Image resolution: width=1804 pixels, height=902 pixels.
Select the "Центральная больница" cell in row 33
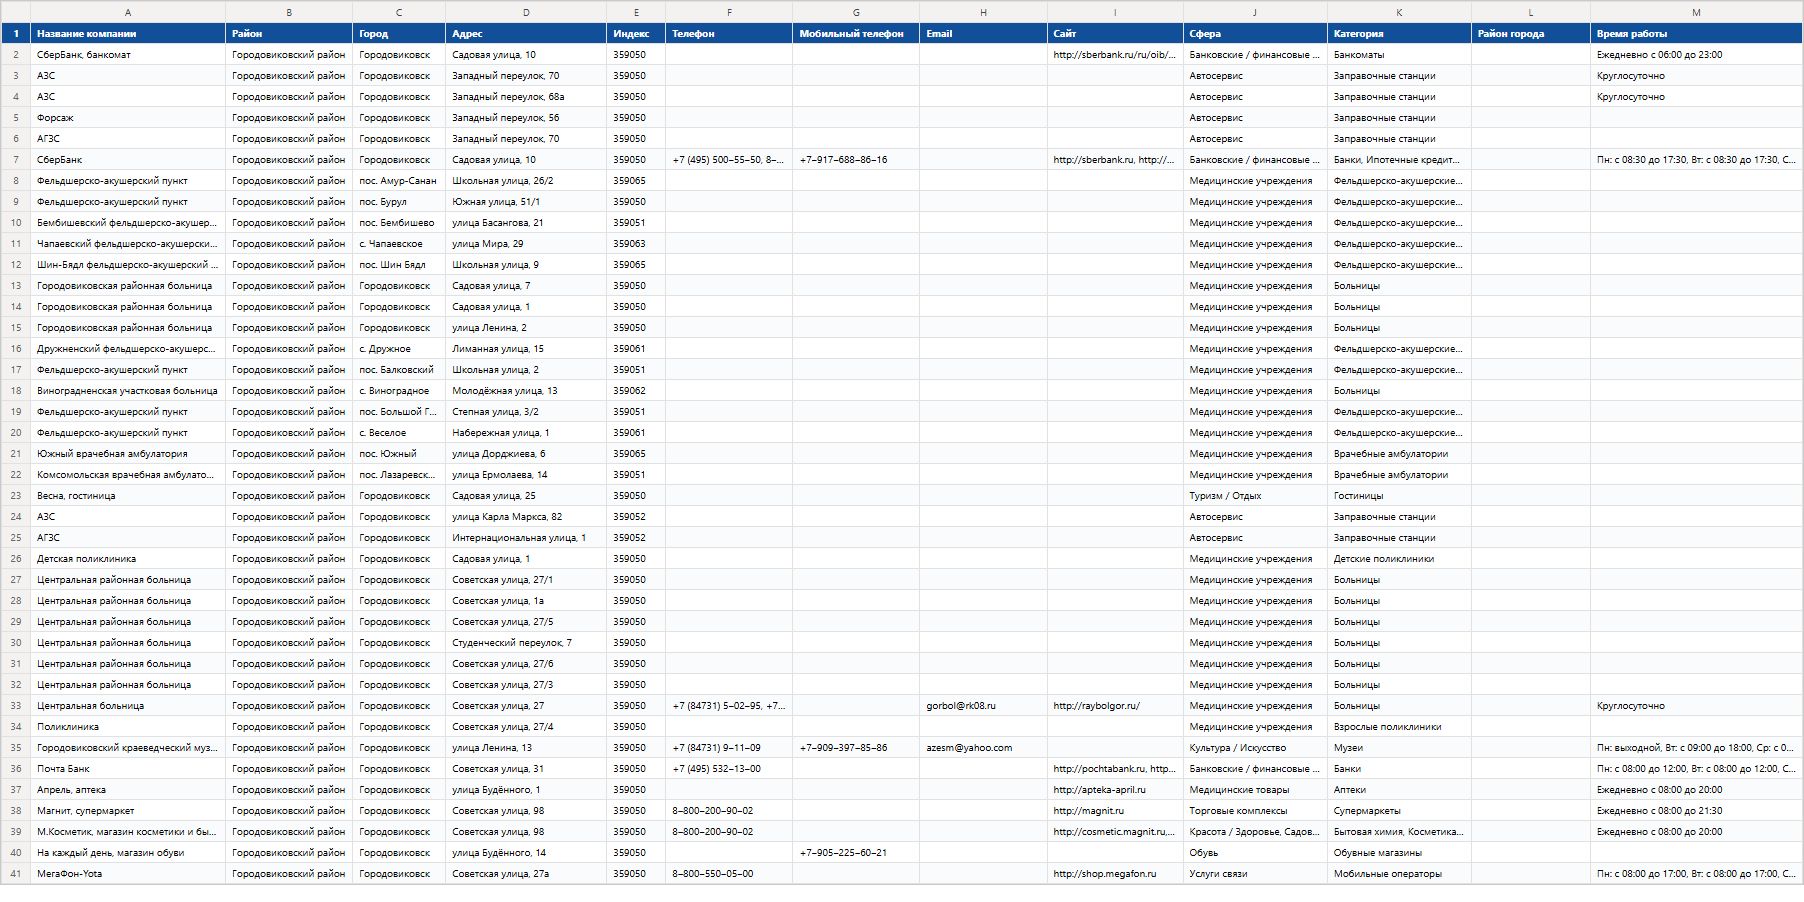pyautogui.click(x=128, y=706)
